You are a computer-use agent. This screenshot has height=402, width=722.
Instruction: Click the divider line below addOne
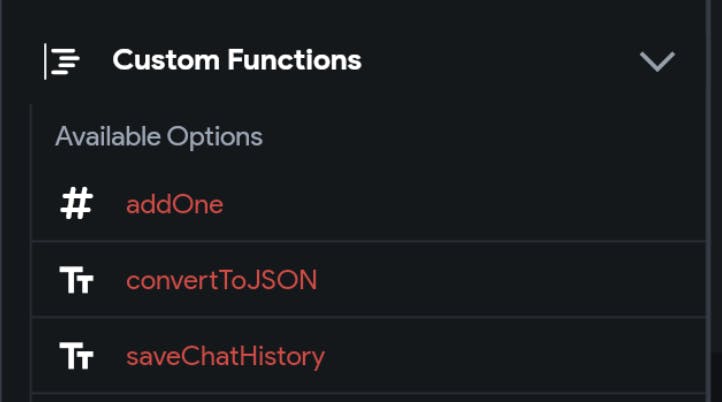tap(368, 242)
